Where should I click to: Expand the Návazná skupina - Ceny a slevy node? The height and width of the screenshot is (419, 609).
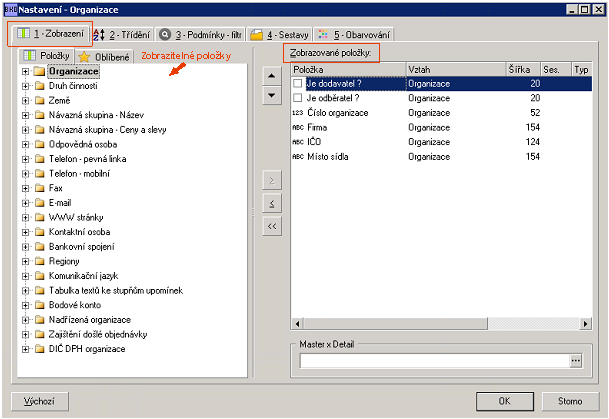coord(25,130)
